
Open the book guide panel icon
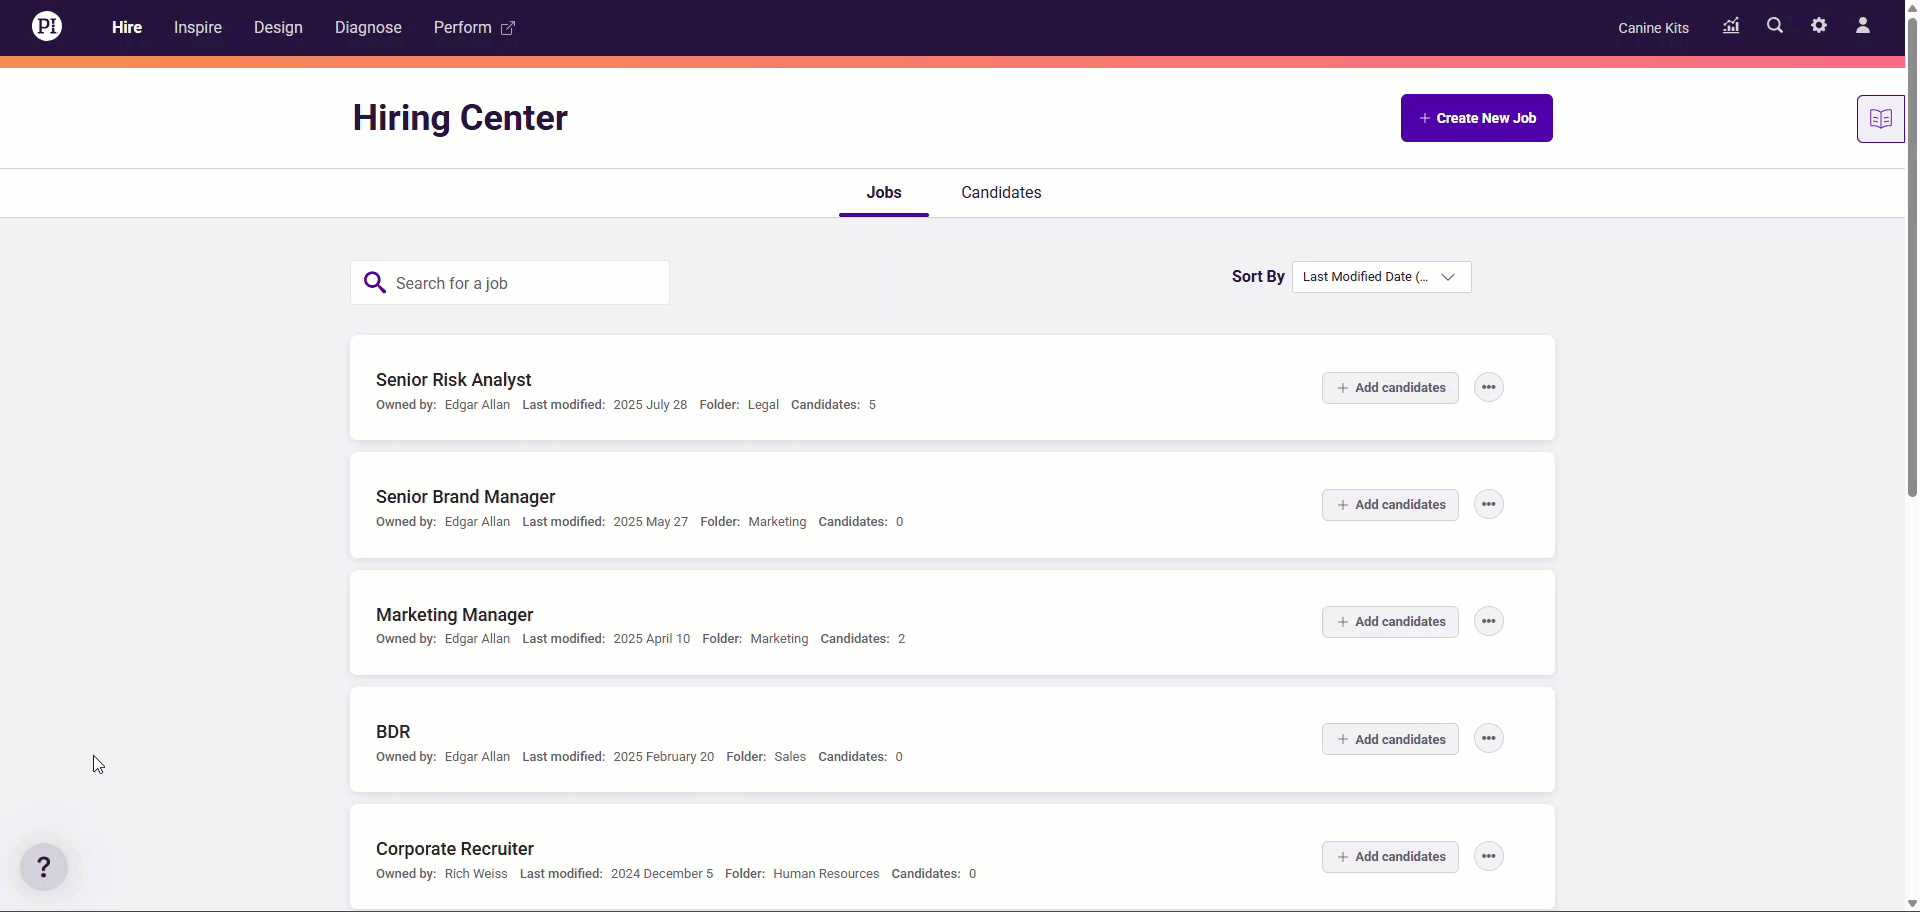click(1880, 119)
